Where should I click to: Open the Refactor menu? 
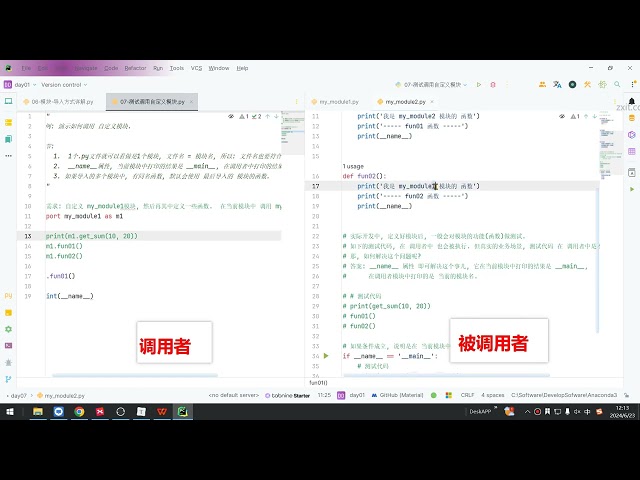coord(135,68)
